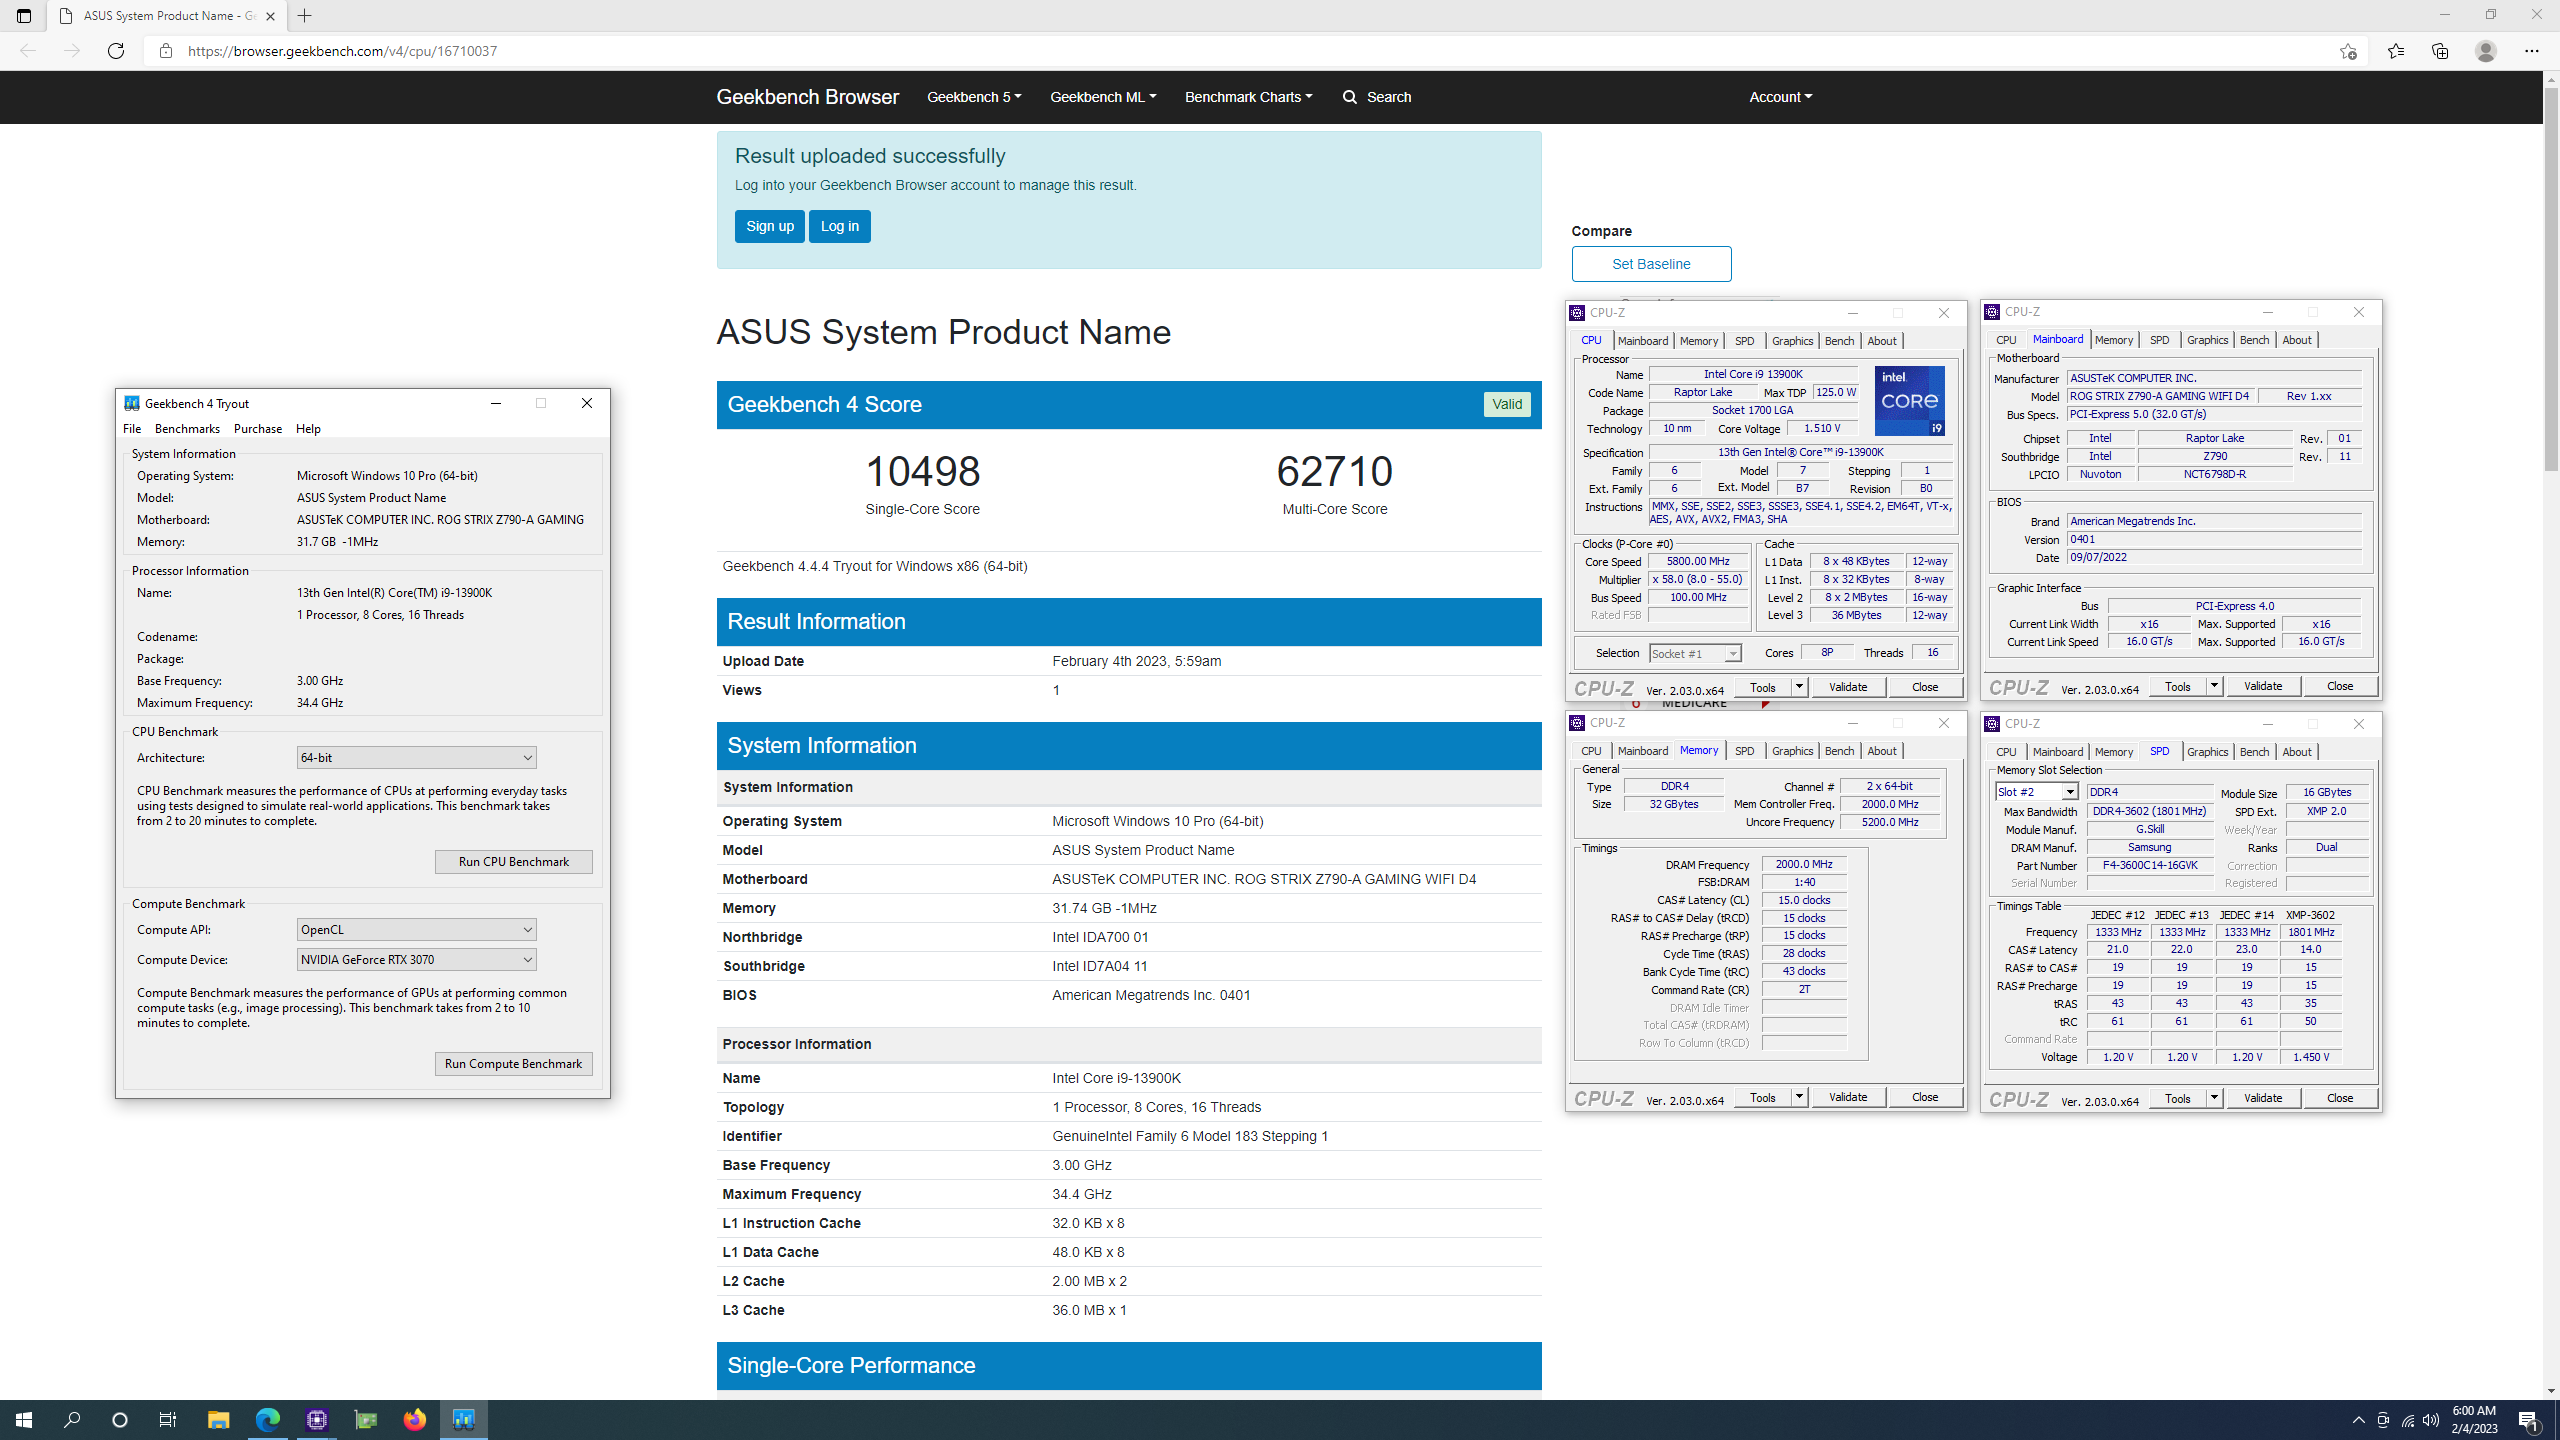Open the Favorites list icon
This screenshot has width=2560, height=1440.
(x=2396, y=51)
